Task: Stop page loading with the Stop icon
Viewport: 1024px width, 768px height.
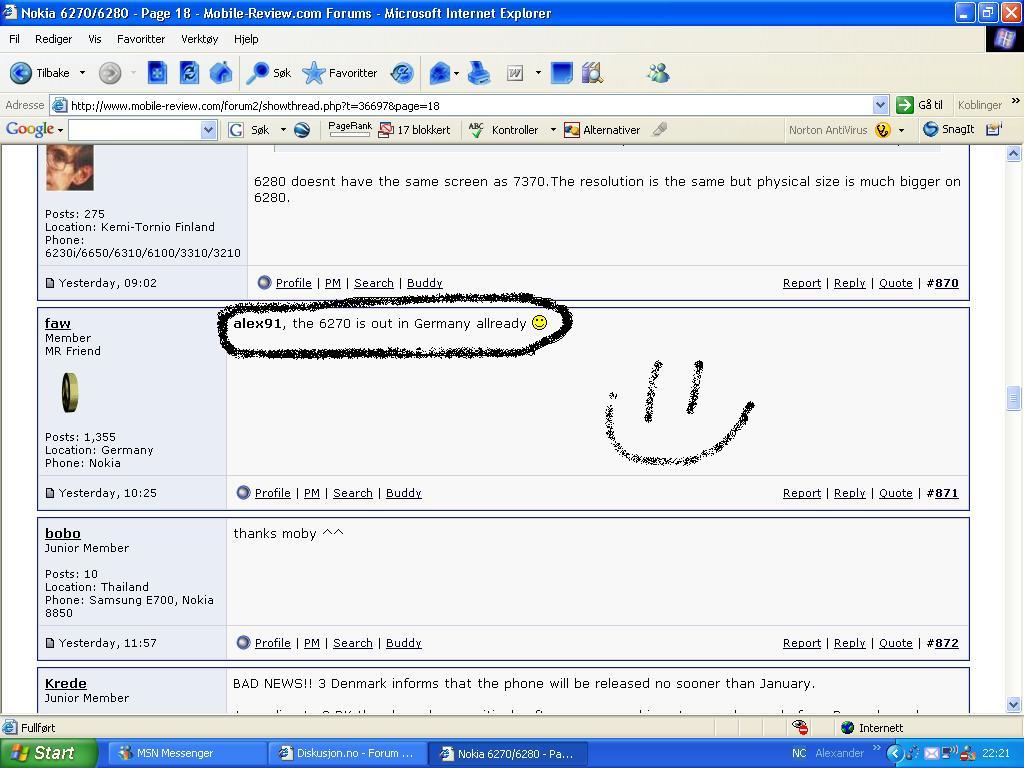Action: (x=157, y=73)
